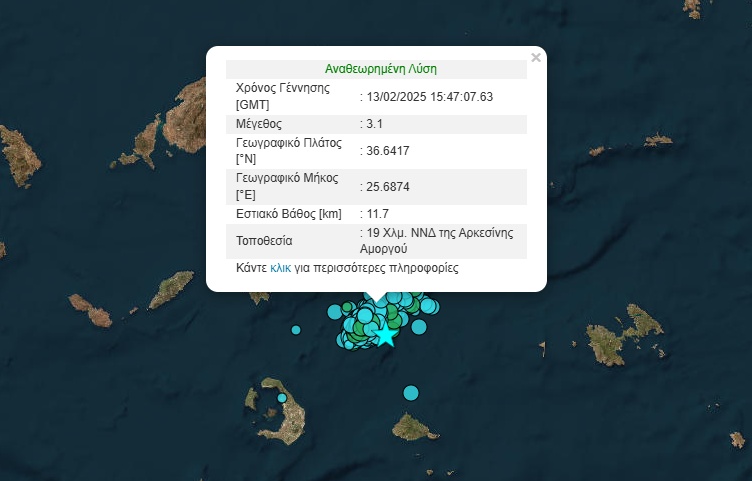Click the latitude value 36.6417
The width and height of the screenshot is (752, 481).
(x=387, y=151)
